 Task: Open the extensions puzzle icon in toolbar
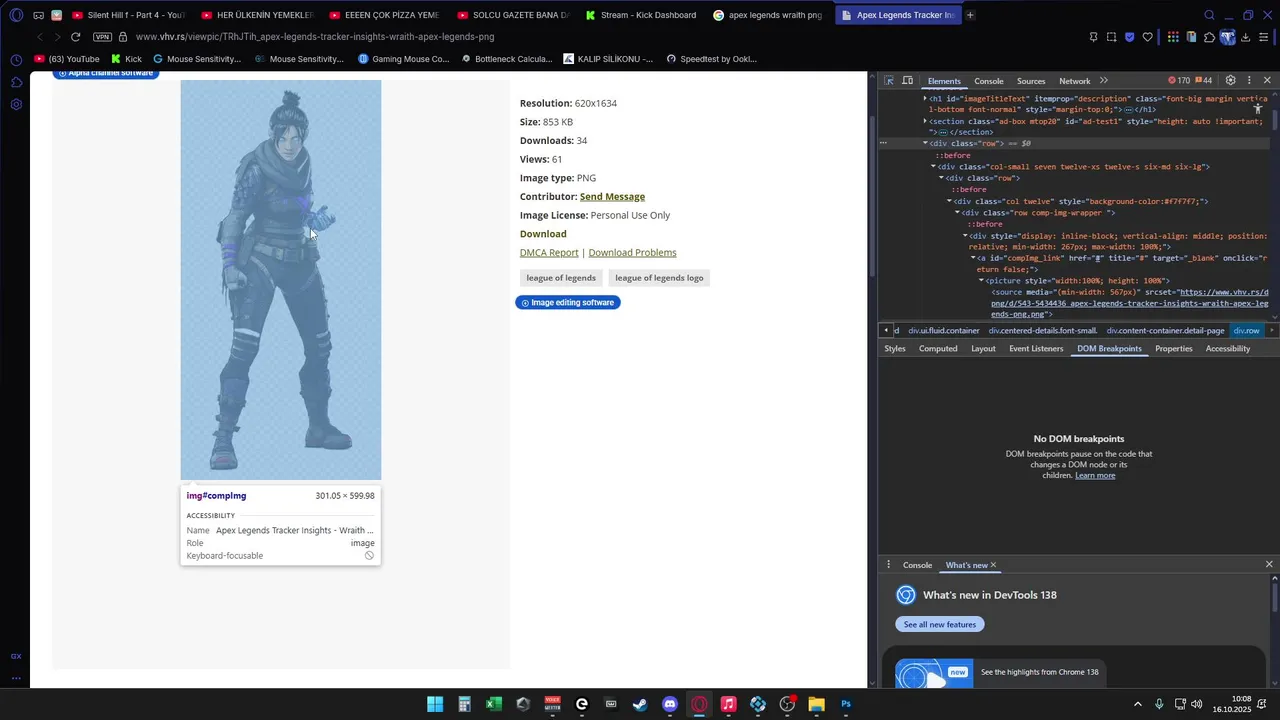tap(1209, 37)
